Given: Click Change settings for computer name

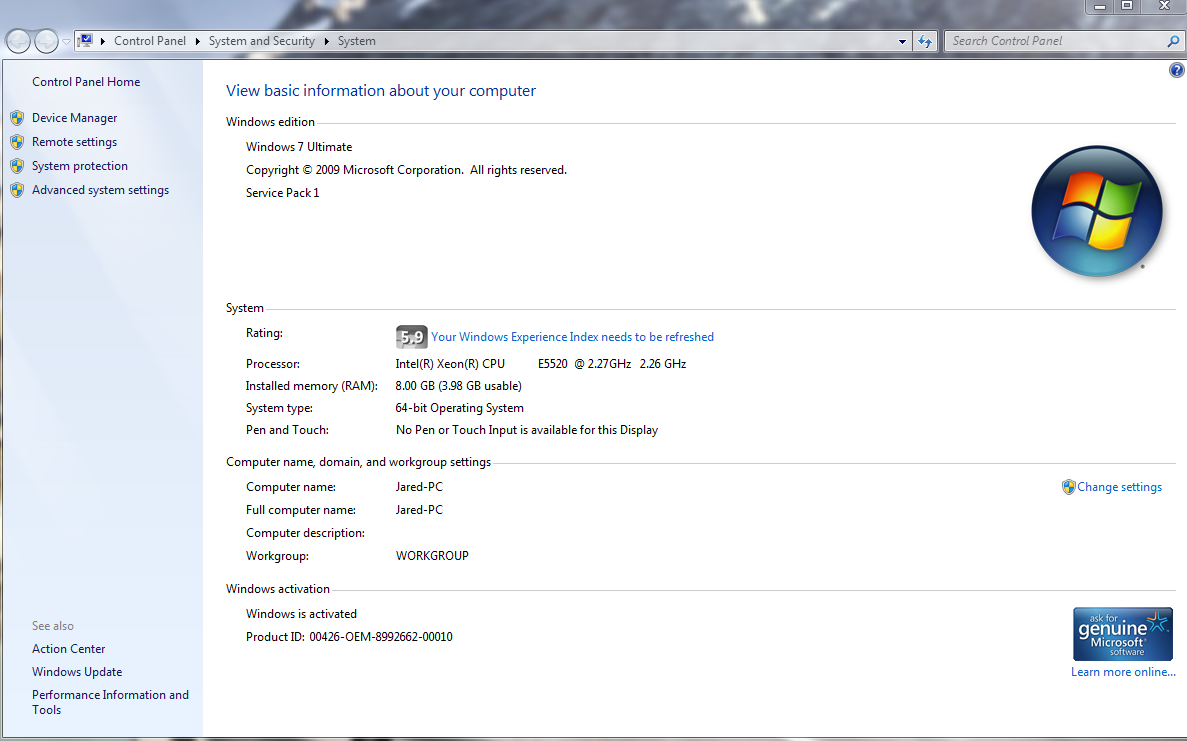Looking at the screenshot, I should coord(1120,487).
